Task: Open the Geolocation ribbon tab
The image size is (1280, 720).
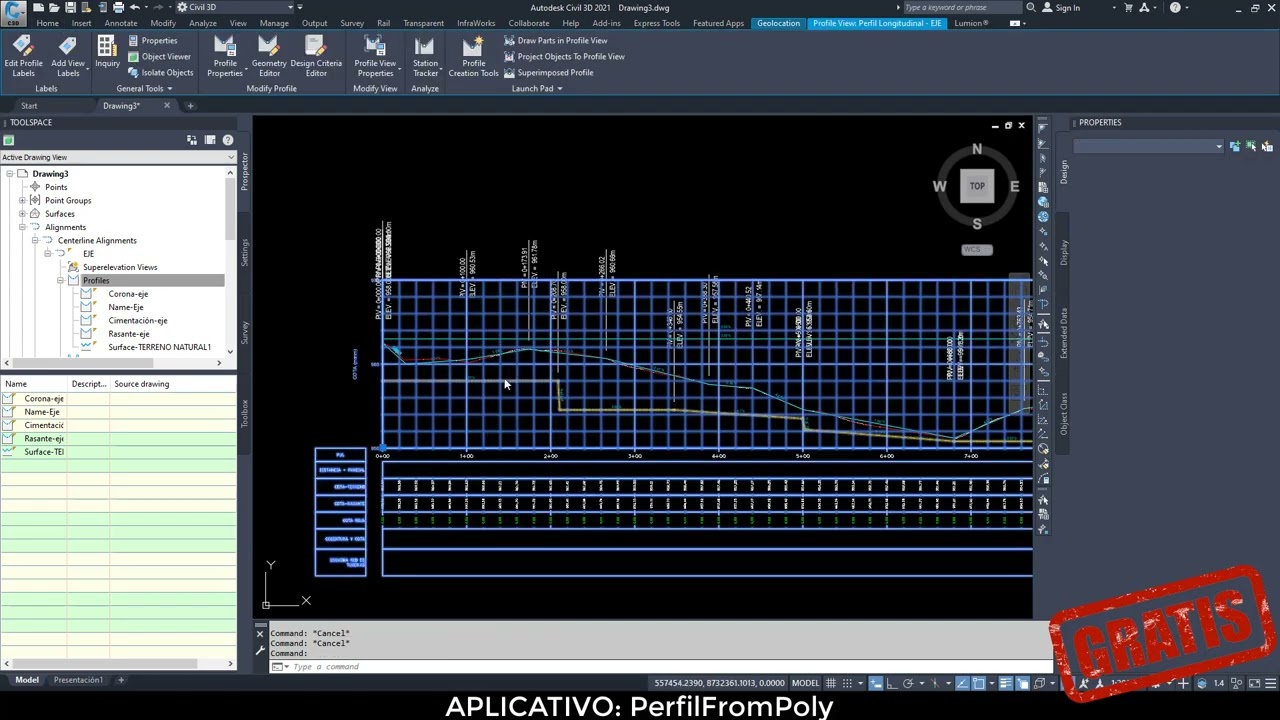Action: pos(778,23)
